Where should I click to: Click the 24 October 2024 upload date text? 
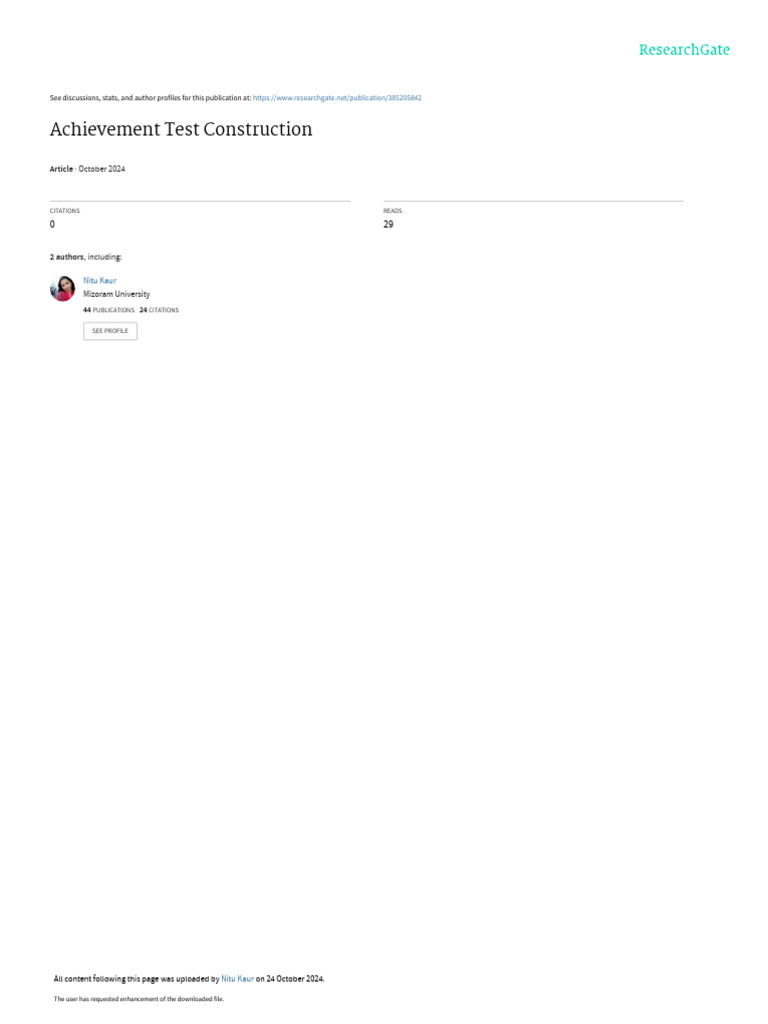click(295, 978)
